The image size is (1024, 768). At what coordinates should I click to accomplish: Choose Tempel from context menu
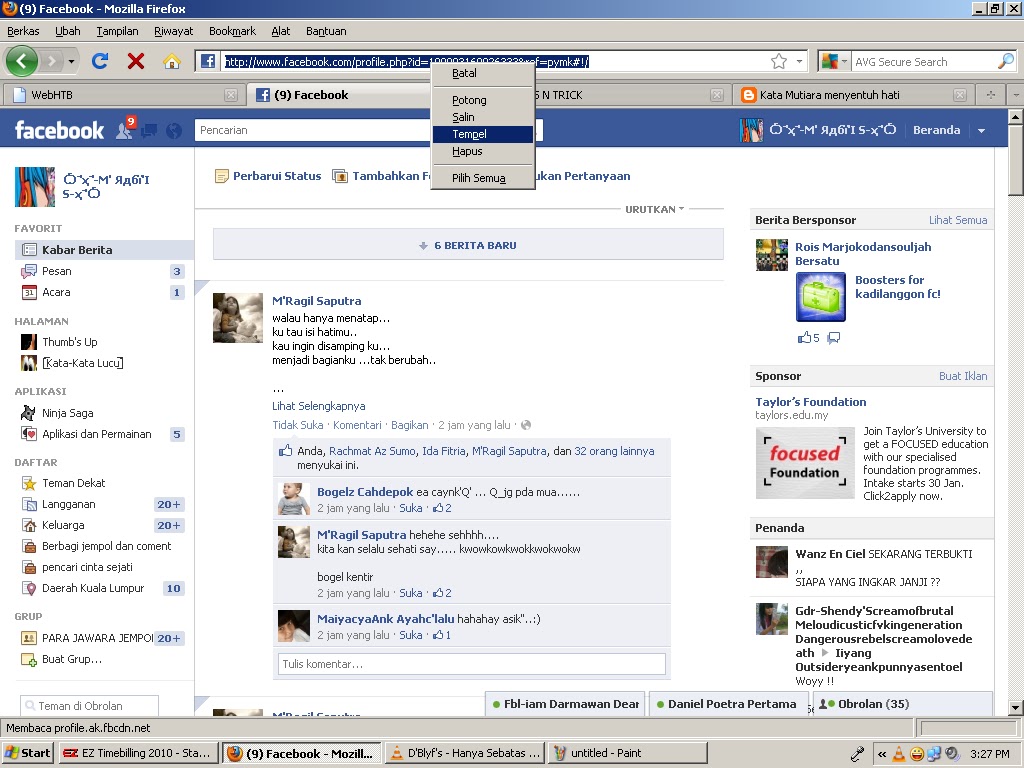(483, 134)
